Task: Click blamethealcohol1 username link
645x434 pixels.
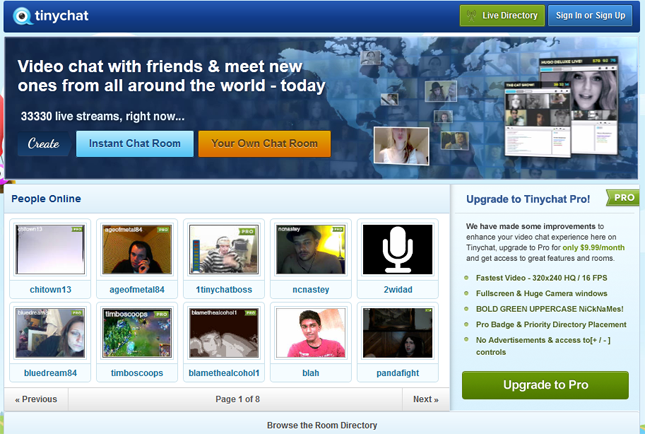Action: tap(223, 373)
